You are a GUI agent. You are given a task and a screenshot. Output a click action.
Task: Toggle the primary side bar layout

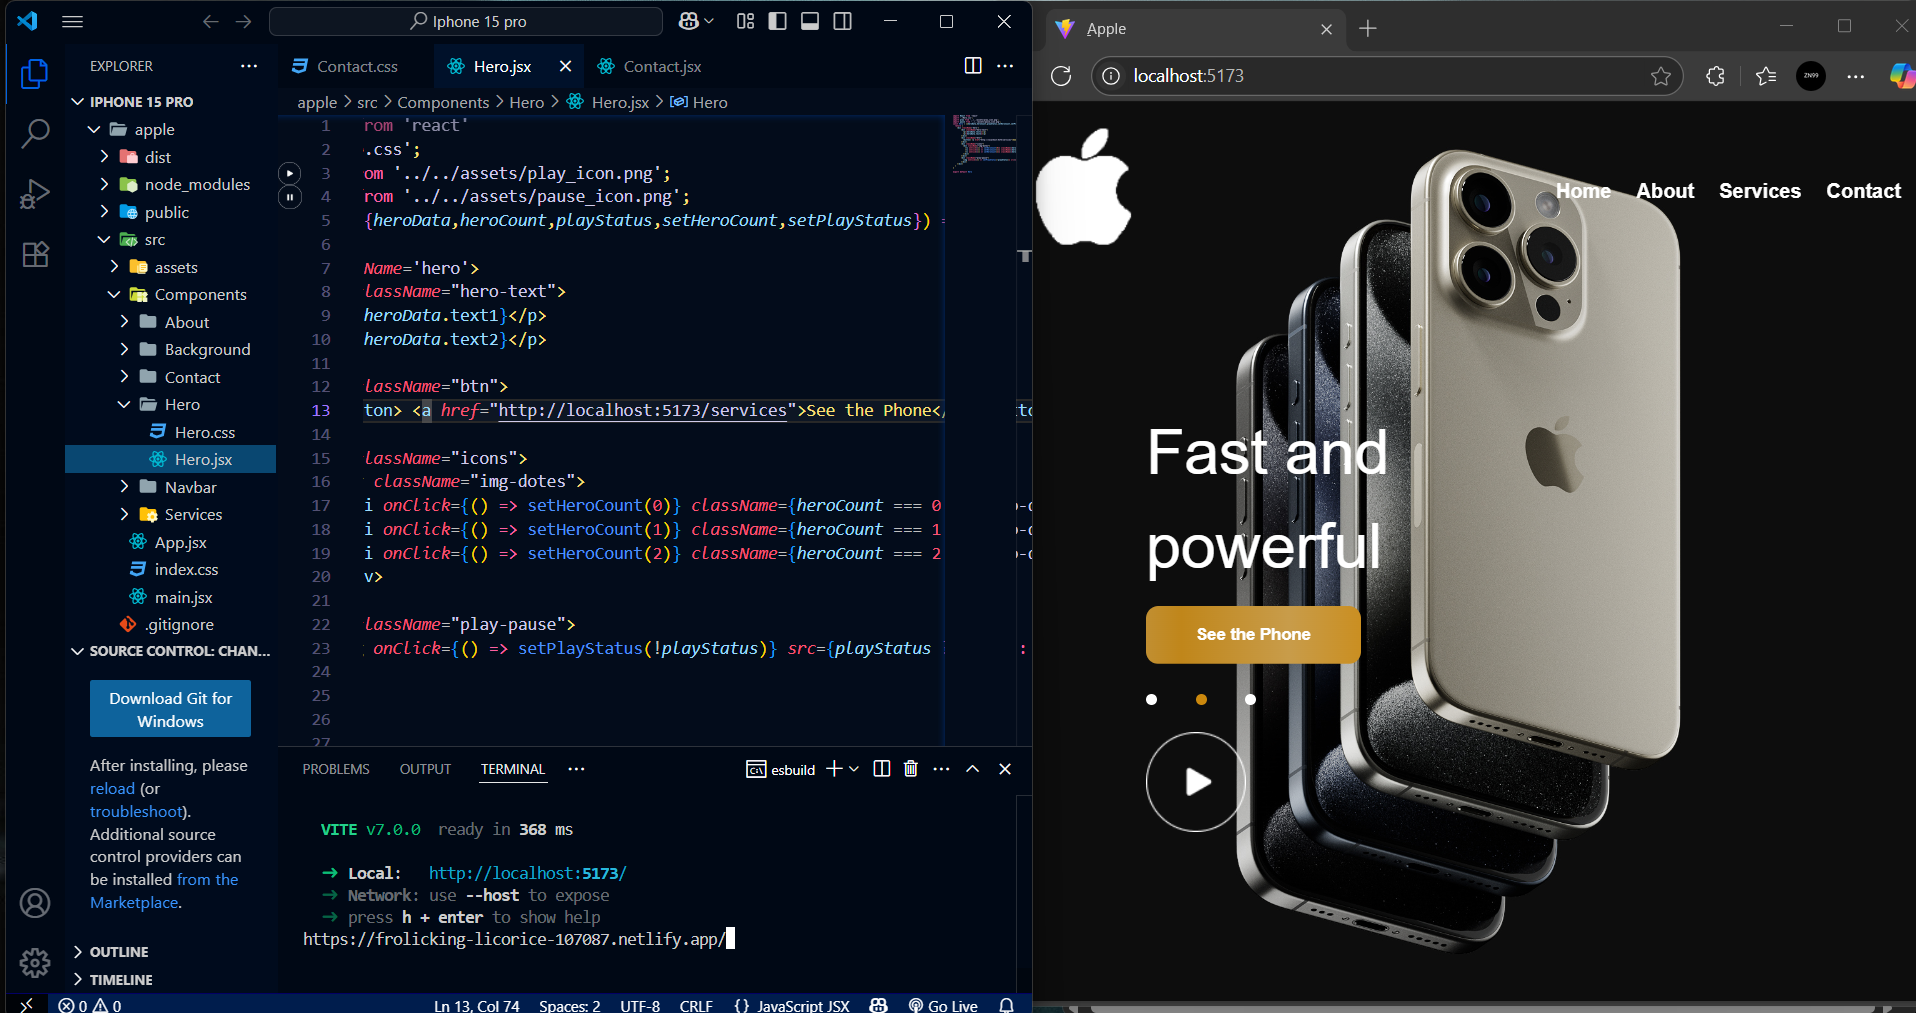tap(777, 21)
